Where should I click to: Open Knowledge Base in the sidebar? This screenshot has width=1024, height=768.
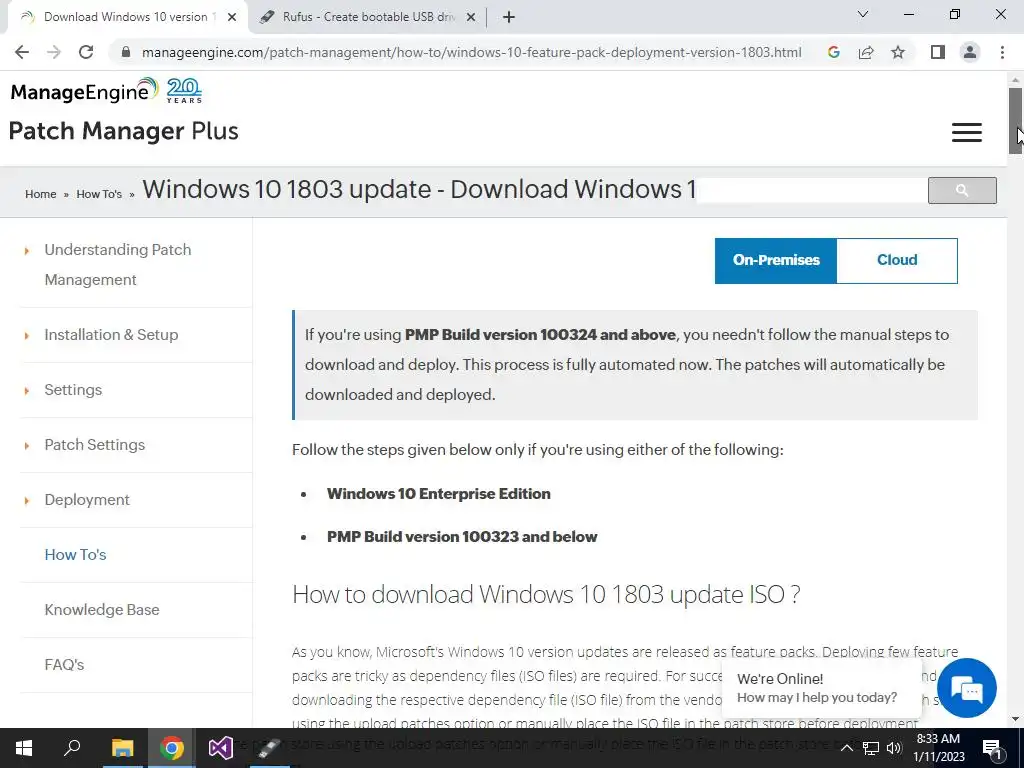102,609
